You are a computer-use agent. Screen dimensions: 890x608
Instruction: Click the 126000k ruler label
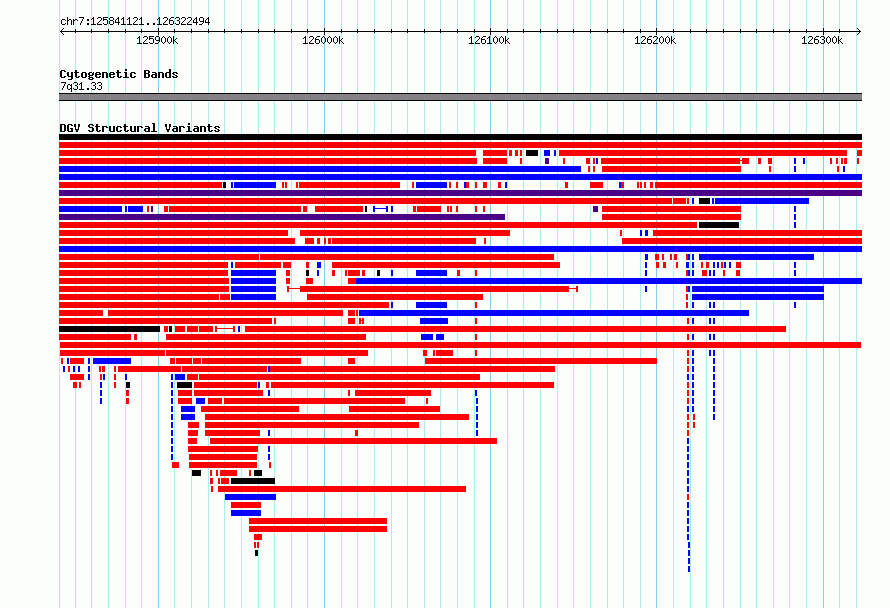tap(323, 40)
